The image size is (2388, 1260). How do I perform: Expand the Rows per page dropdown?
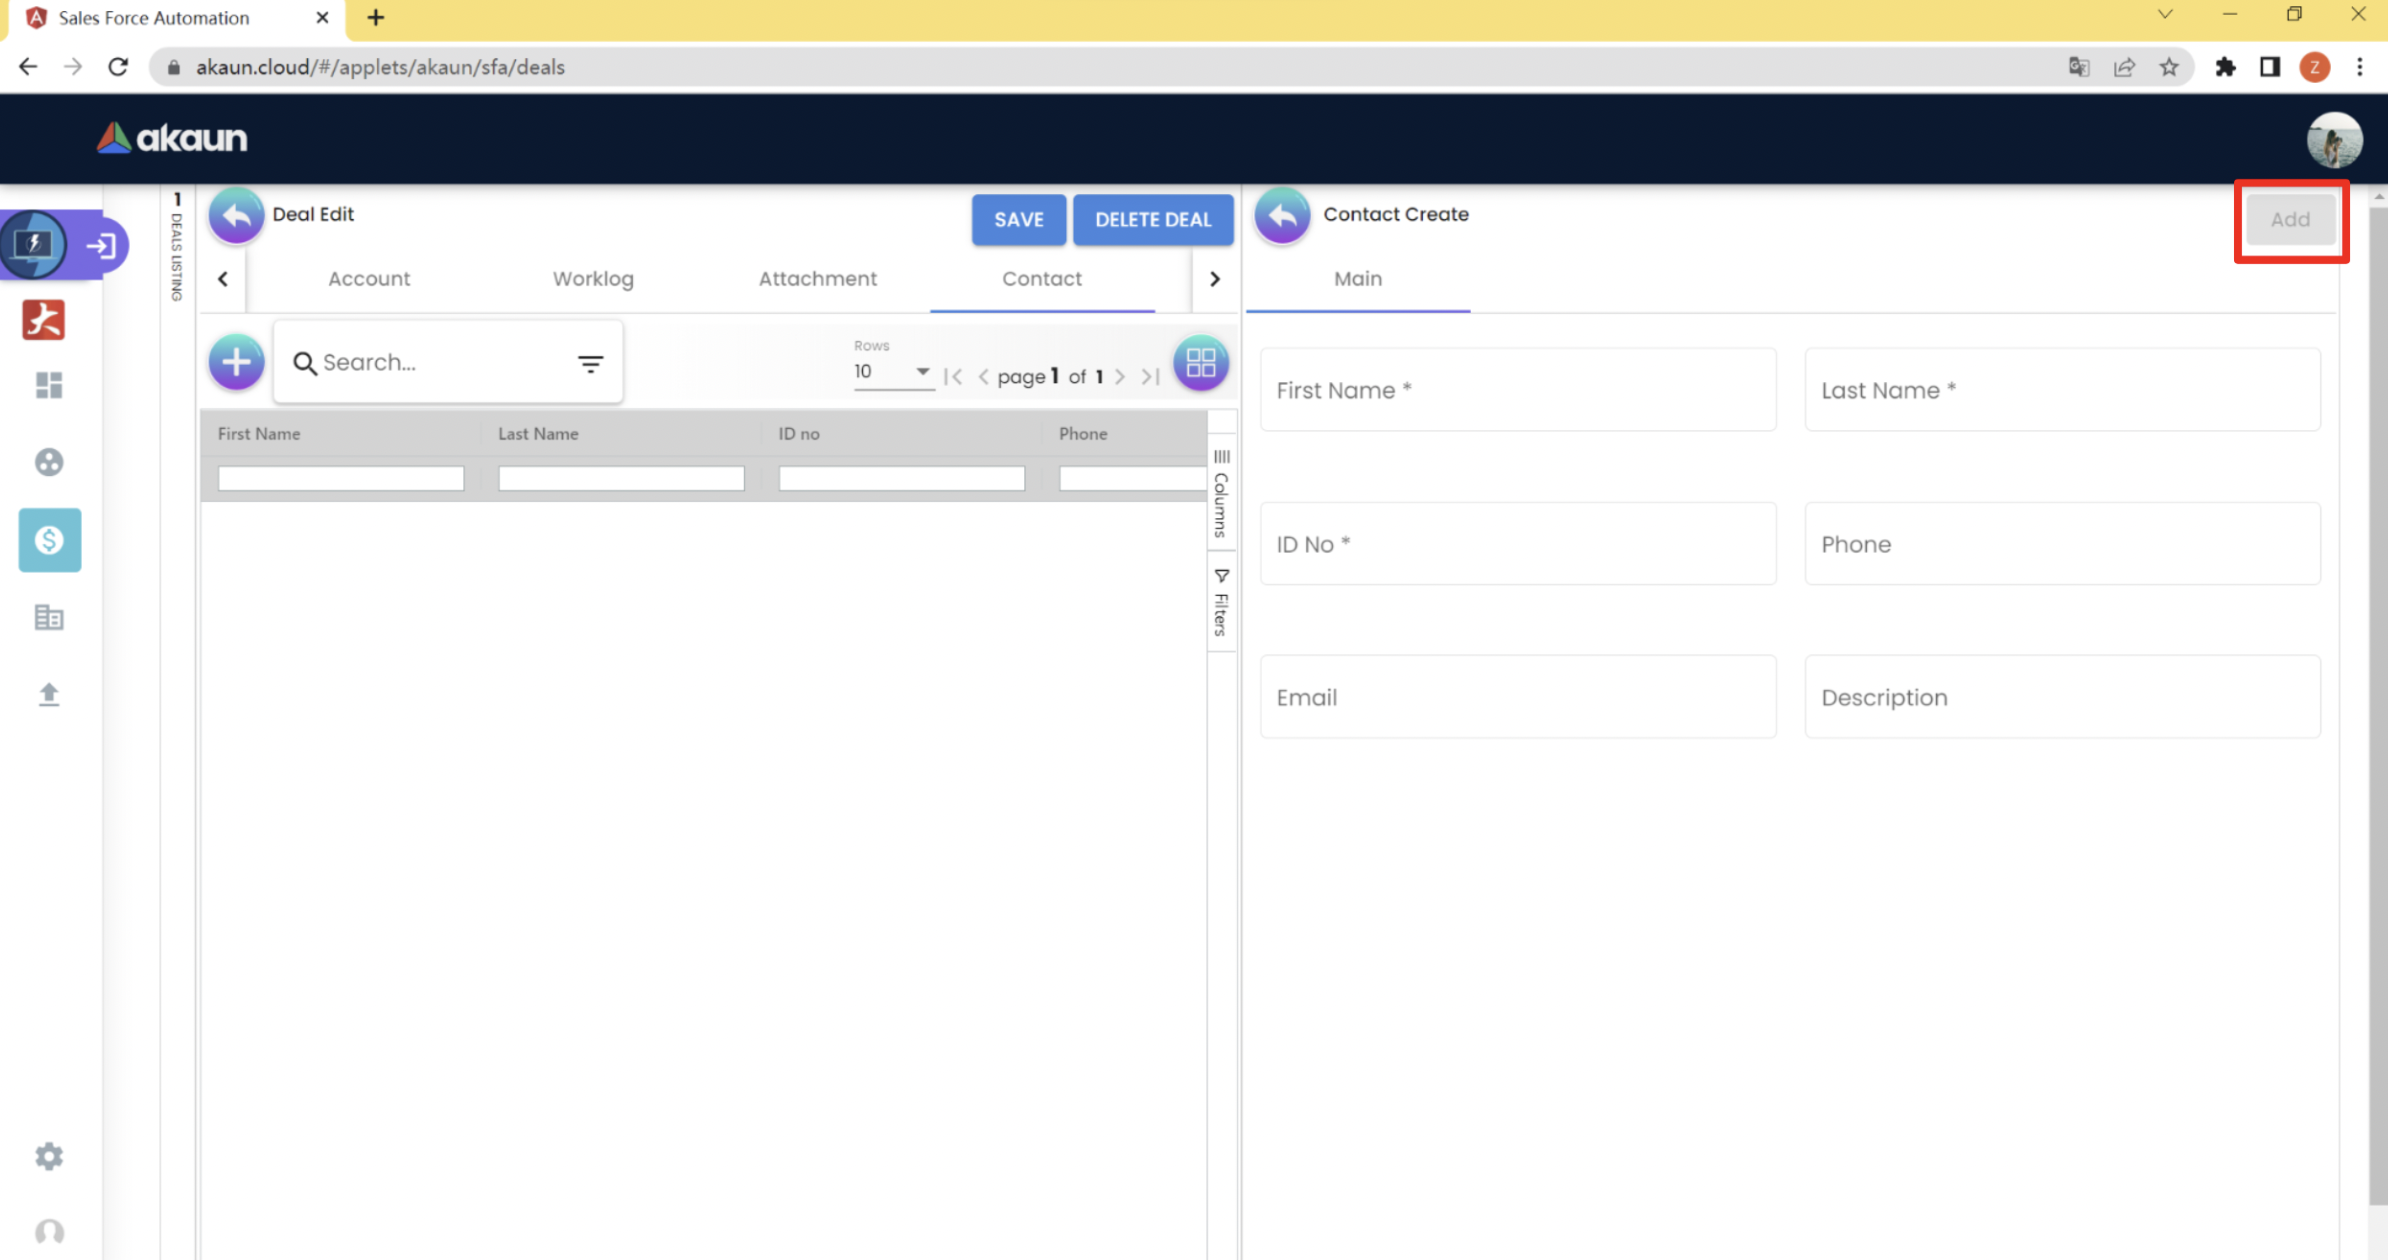(892, 372)
